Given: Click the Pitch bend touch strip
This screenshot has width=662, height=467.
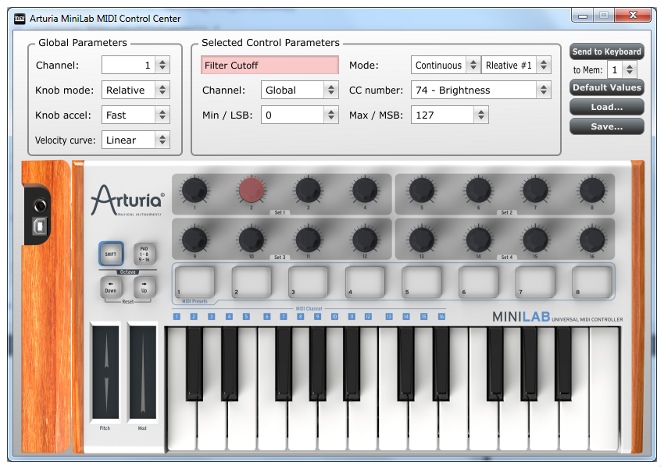Looking at the screenshot, I should pos(106,372).
